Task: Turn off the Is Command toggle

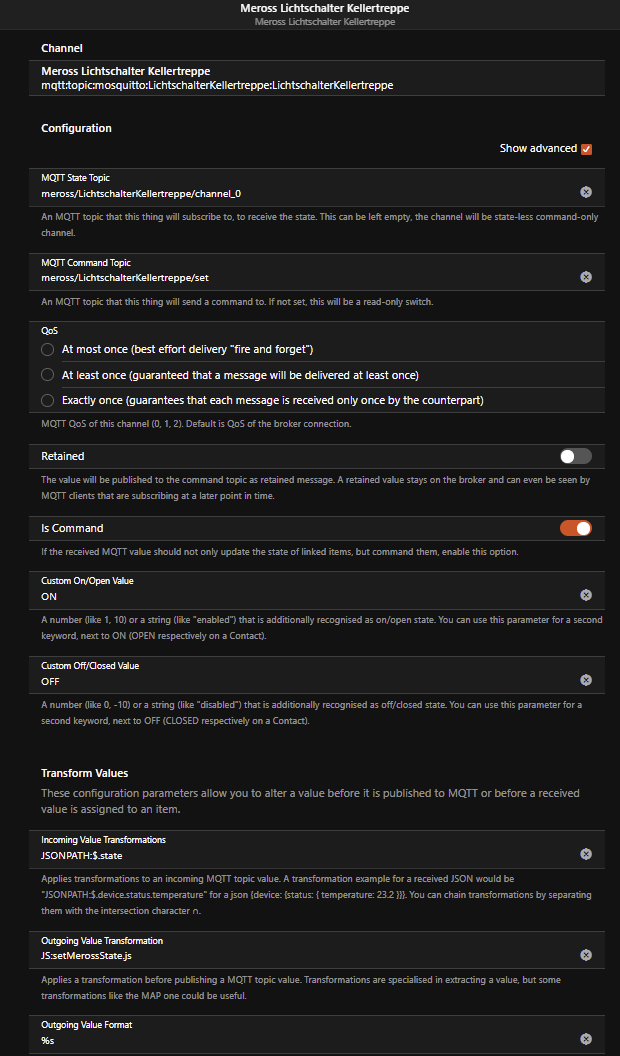Action: [576, 528]
